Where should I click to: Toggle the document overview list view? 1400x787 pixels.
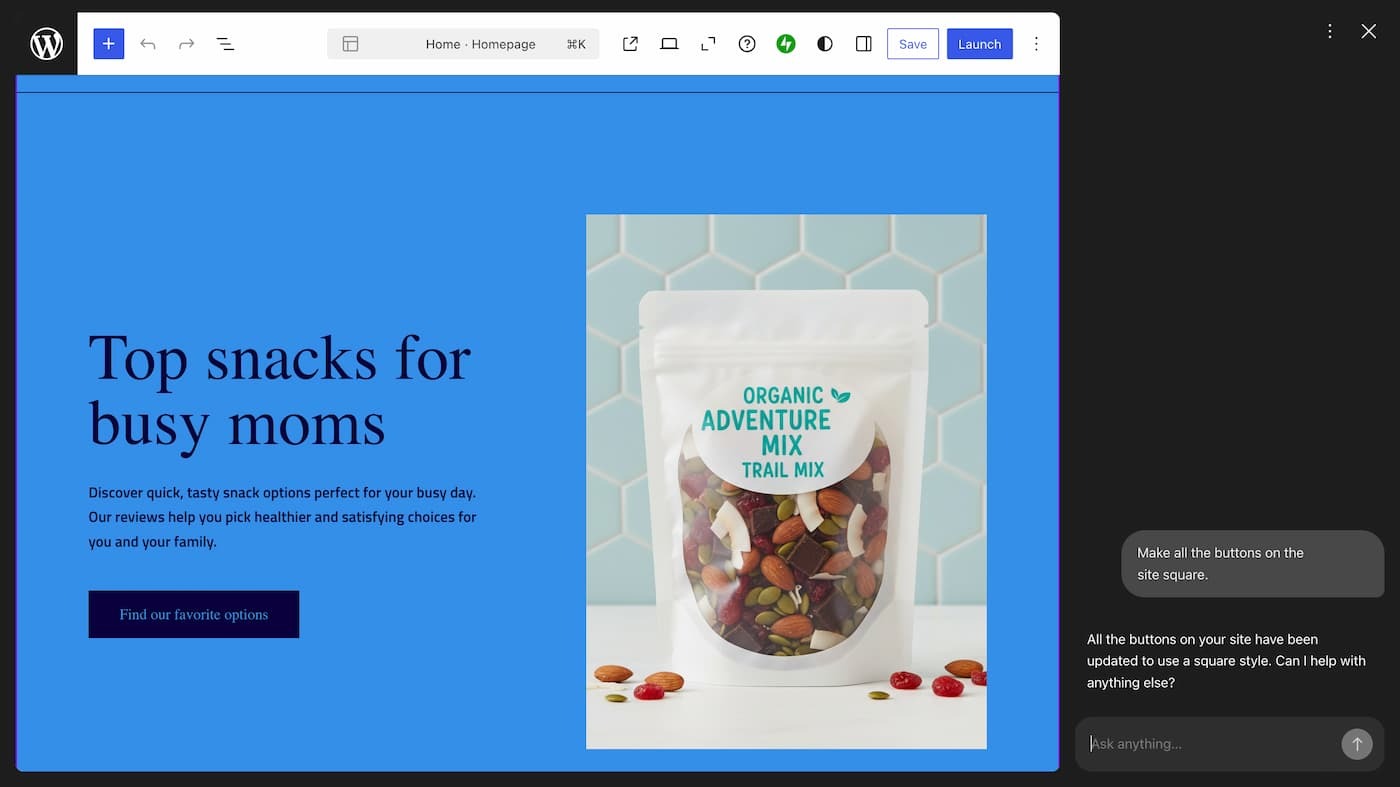225,44
